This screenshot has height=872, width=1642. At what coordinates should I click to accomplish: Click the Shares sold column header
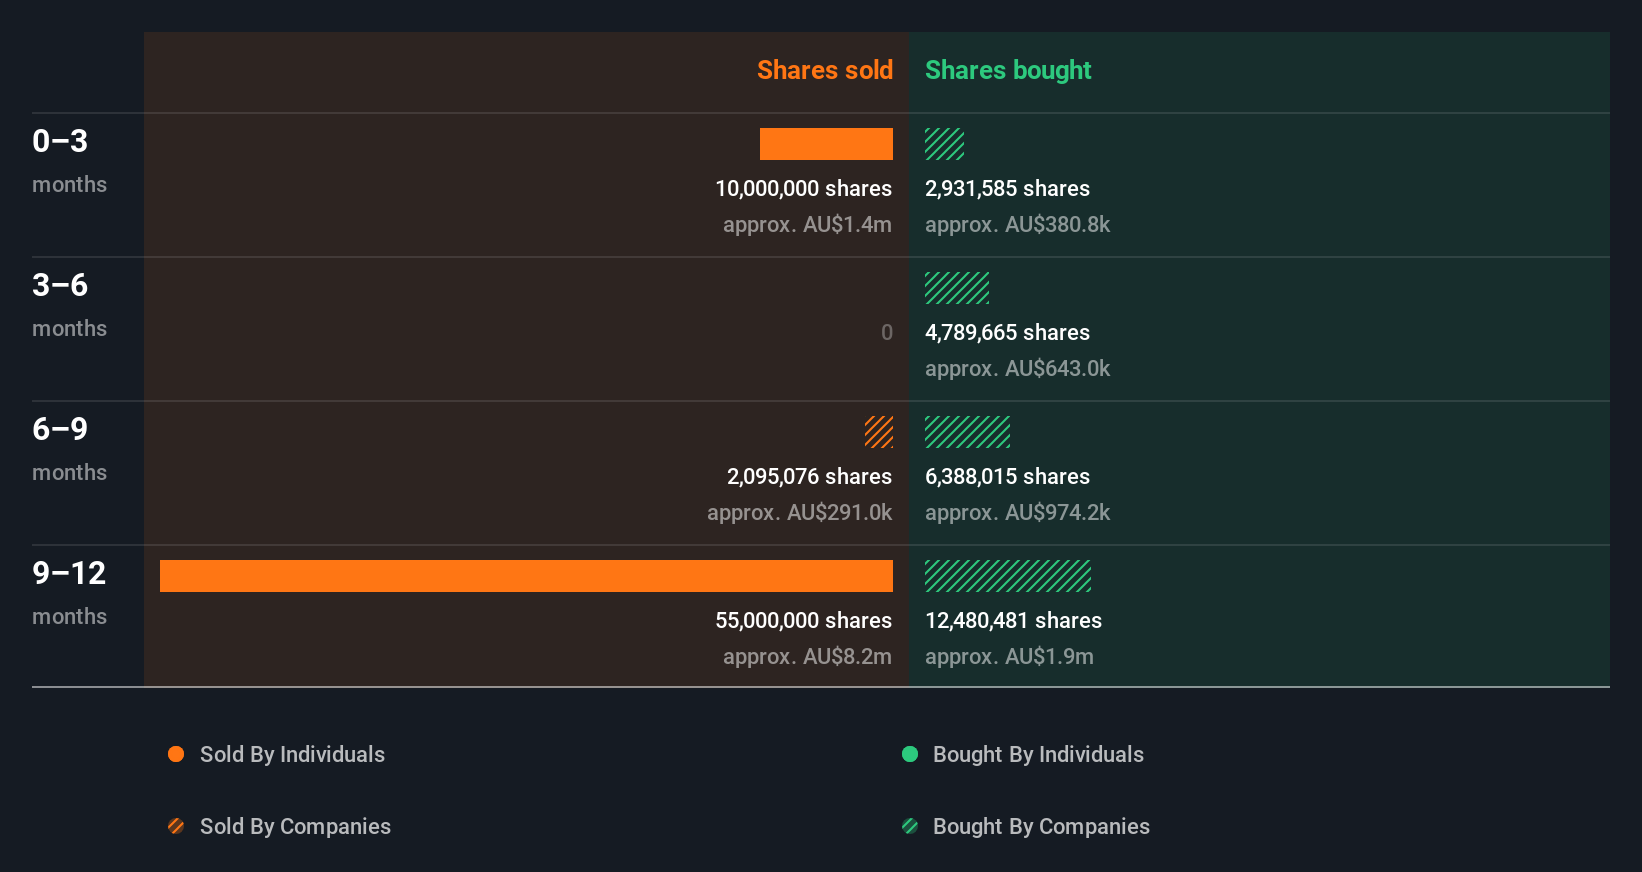tap(824, 70)
